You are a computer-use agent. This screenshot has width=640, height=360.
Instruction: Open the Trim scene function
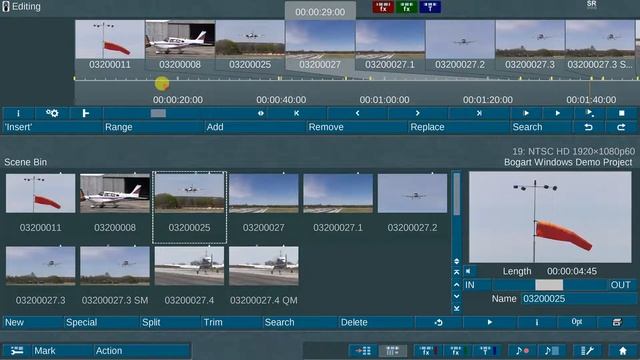tap(232, 322)
